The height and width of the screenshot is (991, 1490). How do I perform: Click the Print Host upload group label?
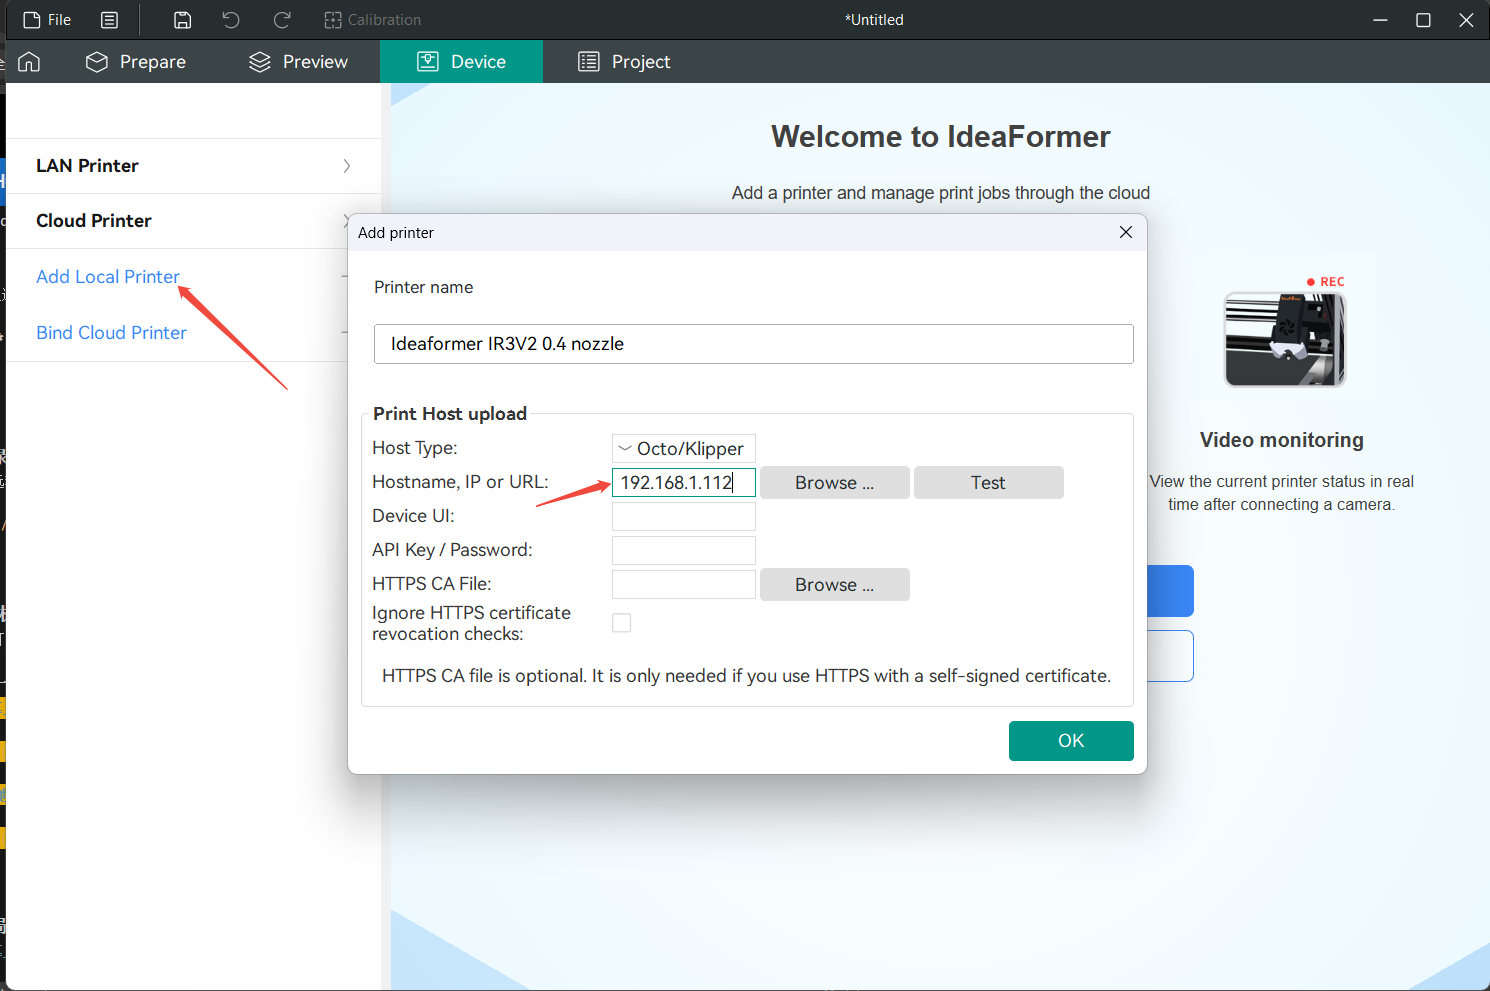[450, 414]
